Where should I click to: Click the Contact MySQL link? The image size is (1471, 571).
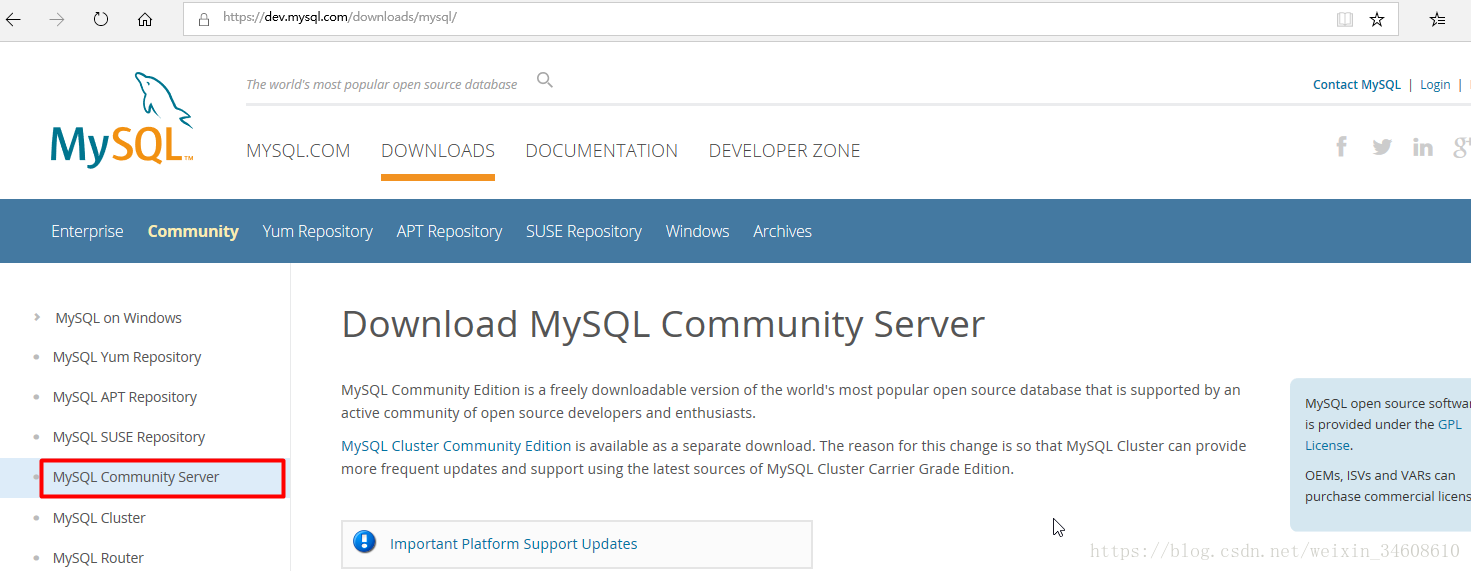1357,85
